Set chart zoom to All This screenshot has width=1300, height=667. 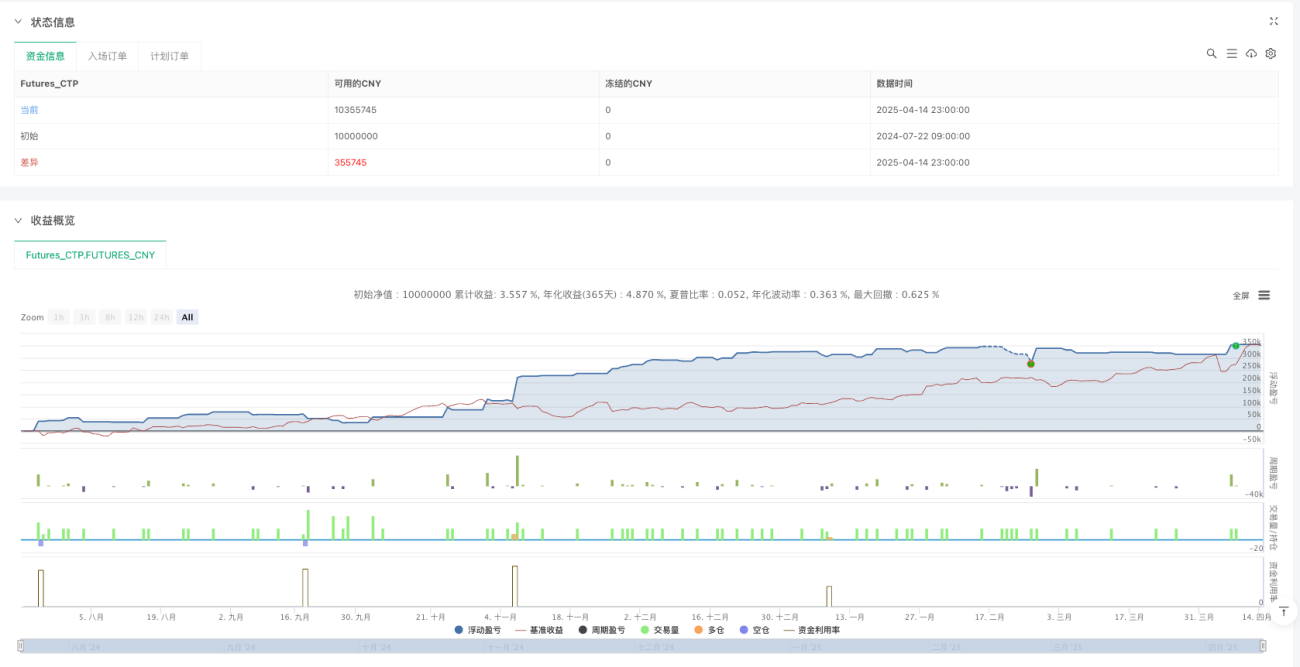[x=188, y=317]
